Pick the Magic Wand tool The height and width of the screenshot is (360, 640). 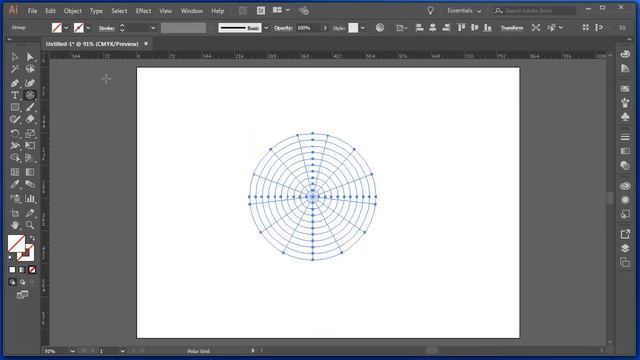tap(15, 69)
